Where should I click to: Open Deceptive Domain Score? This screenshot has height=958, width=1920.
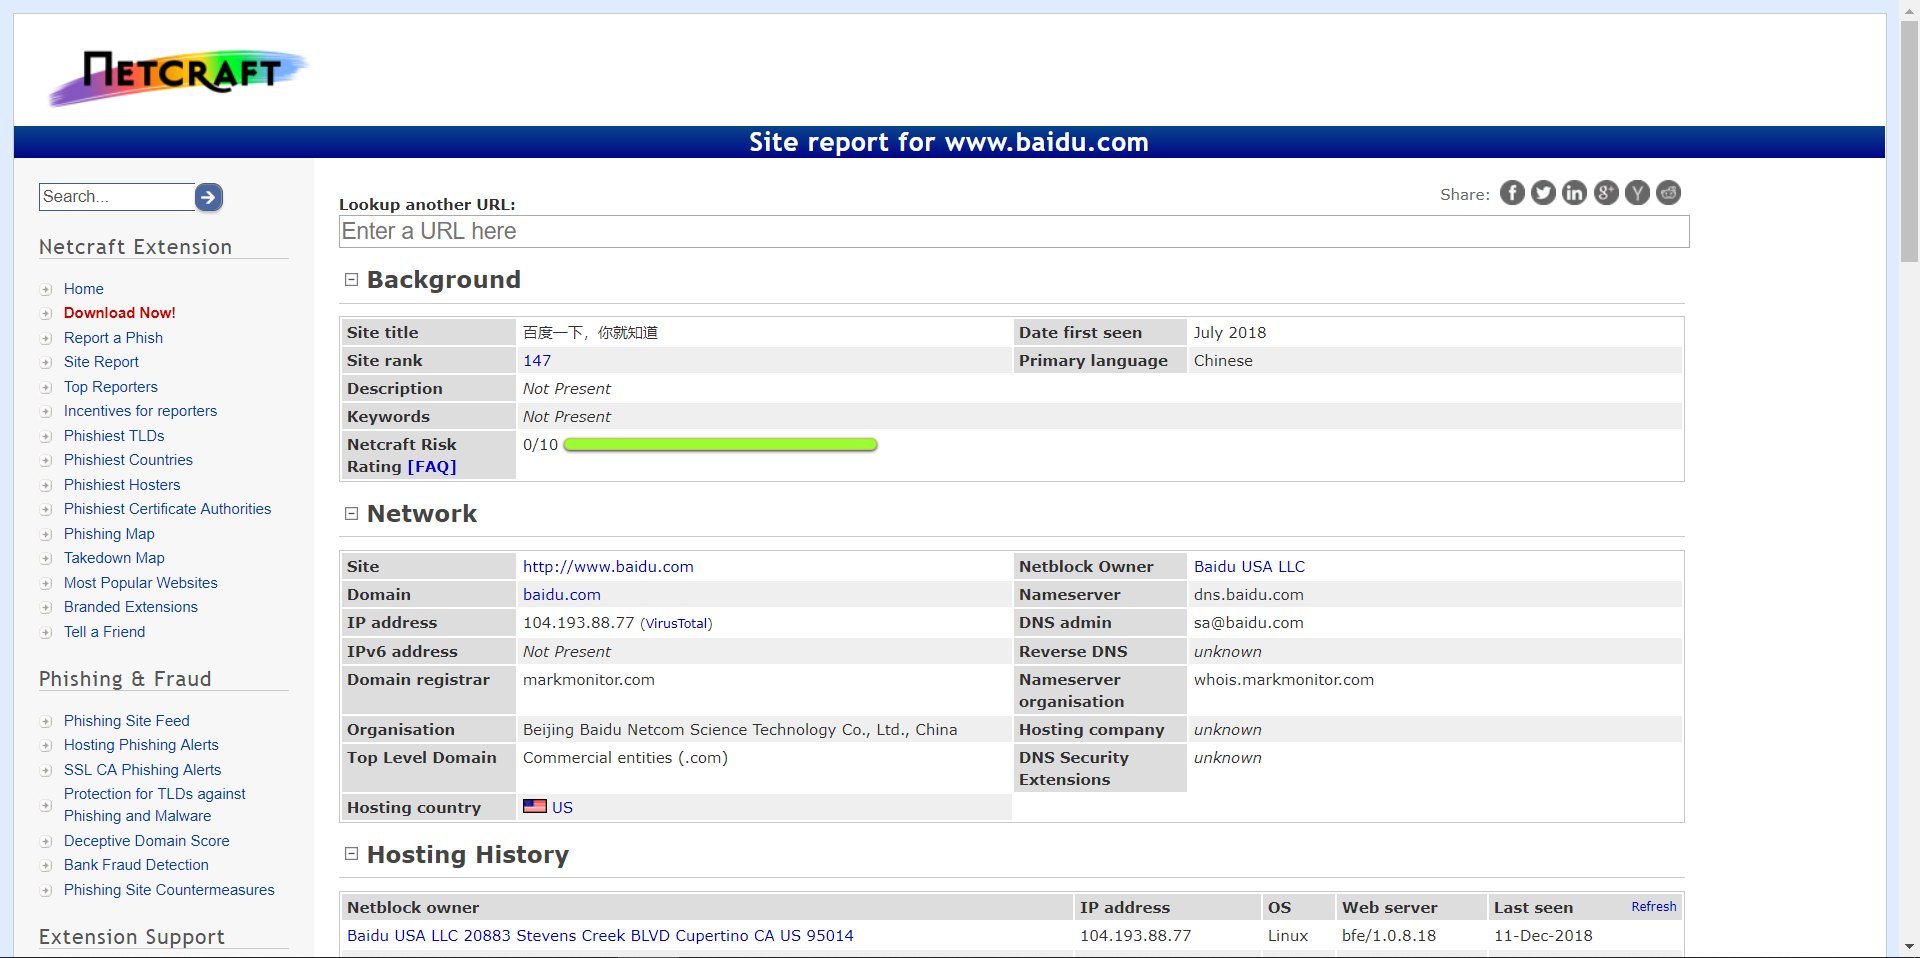(146, 841)
